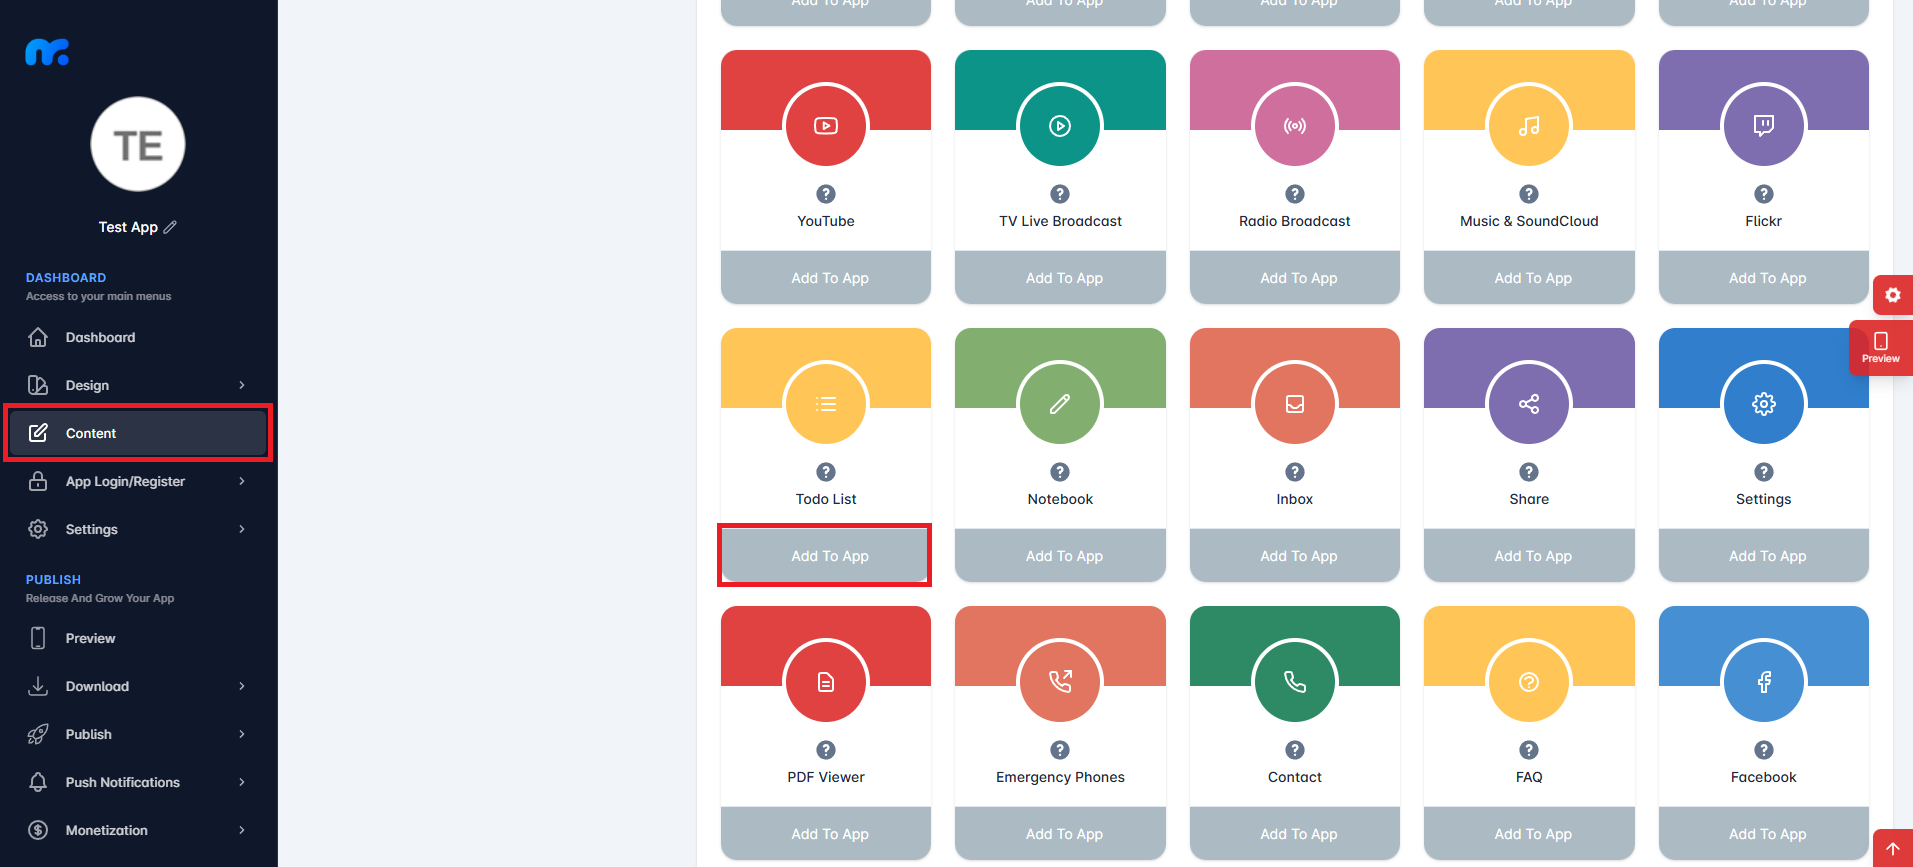Image resolution: width=1913 pixels, height=867 pixels.
Task: Expand the App Login/Register submenu
Action: tap(242, 481)
